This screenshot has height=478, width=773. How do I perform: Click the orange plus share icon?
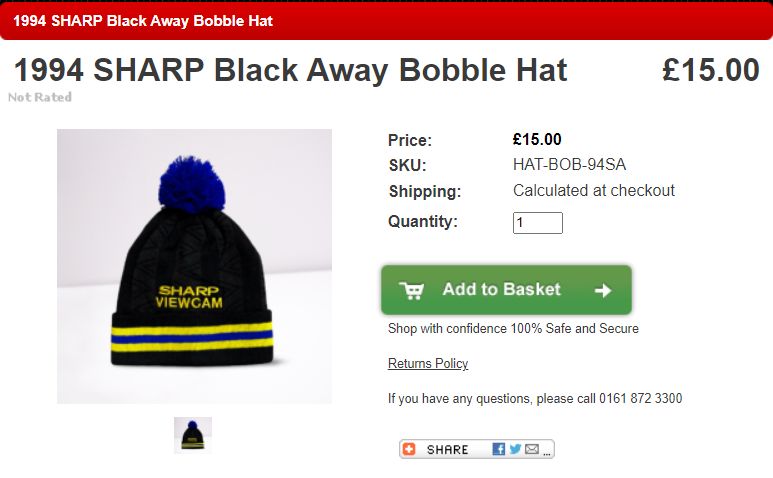tap(409, 449)
